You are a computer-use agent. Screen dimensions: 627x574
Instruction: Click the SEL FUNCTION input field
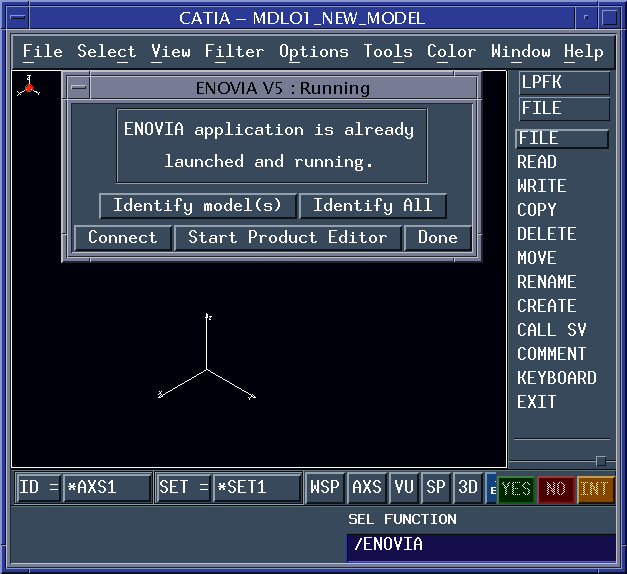[x=480, y=546]
